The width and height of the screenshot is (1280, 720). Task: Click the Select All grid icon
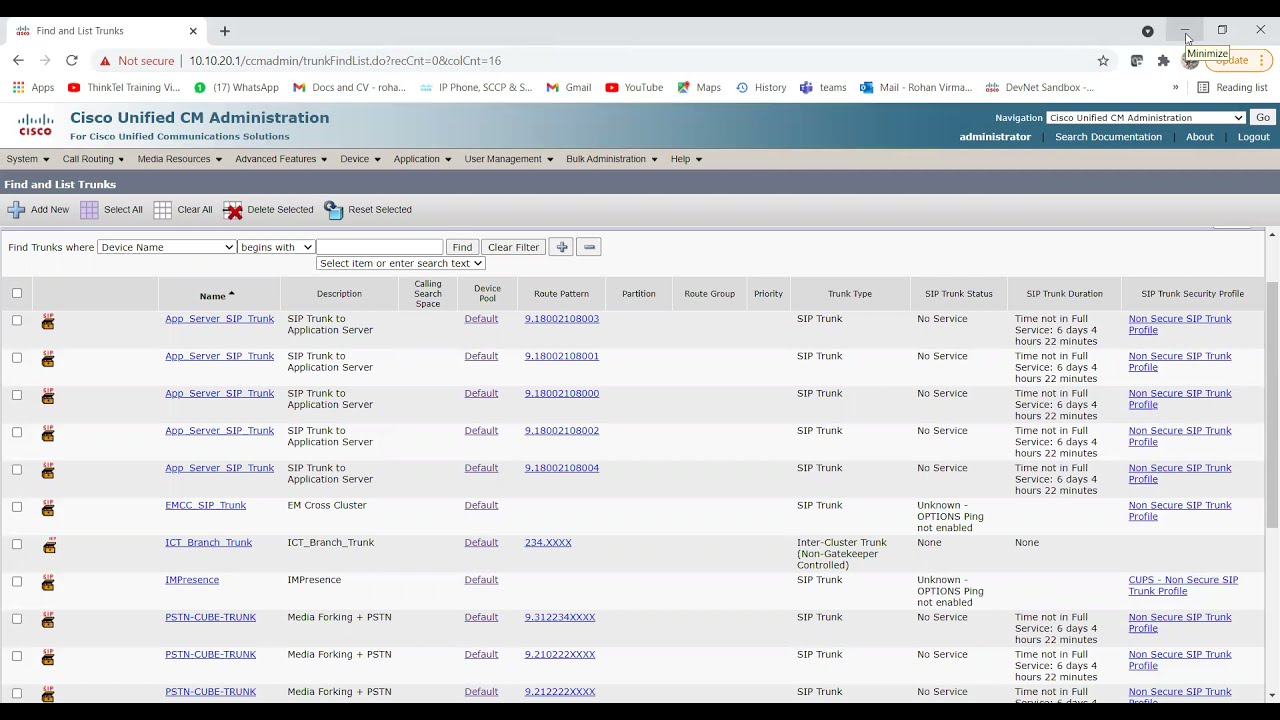tap(89, 210)
